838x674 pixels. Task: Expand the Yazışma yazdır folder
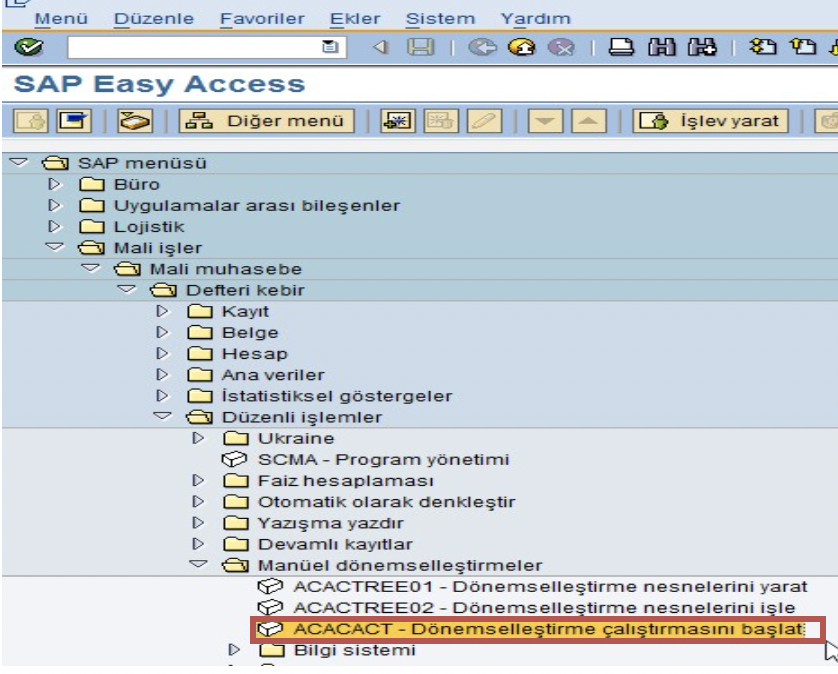point(198,523)
